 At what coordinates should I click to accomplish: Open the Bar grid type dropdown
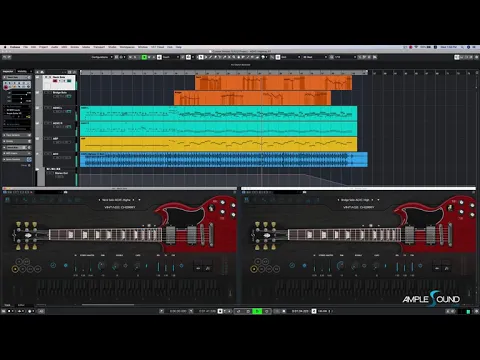click(315, 57)
